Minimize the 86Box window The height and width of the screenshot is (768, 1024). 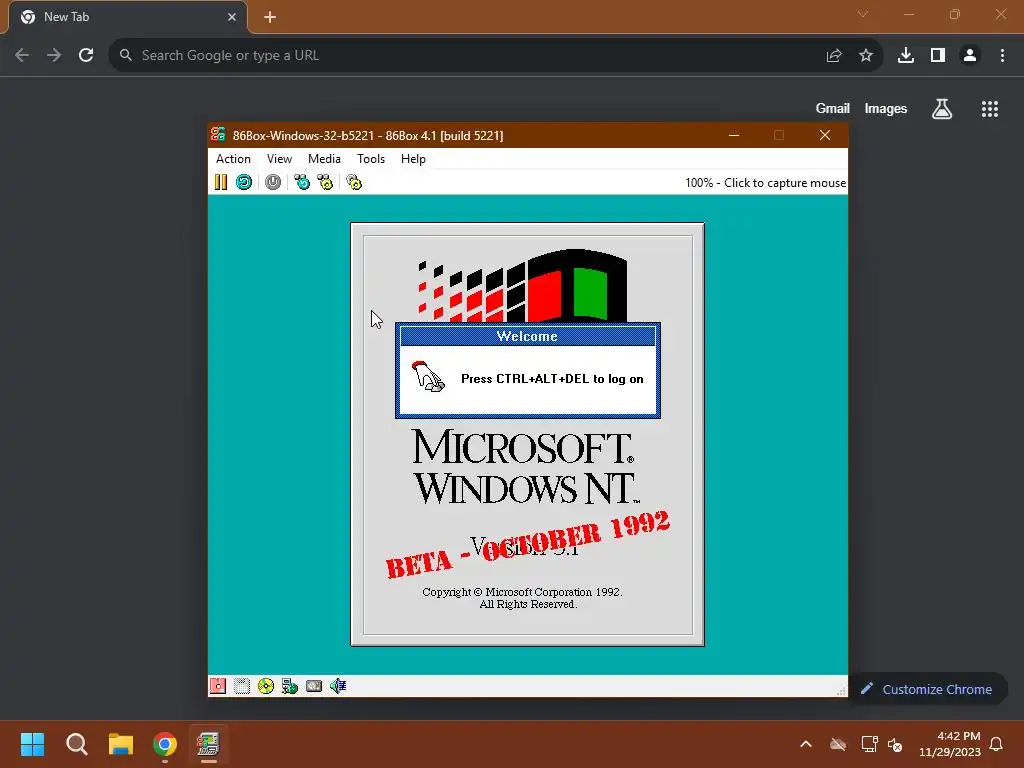pyautogui.click(x=734, y=135)
